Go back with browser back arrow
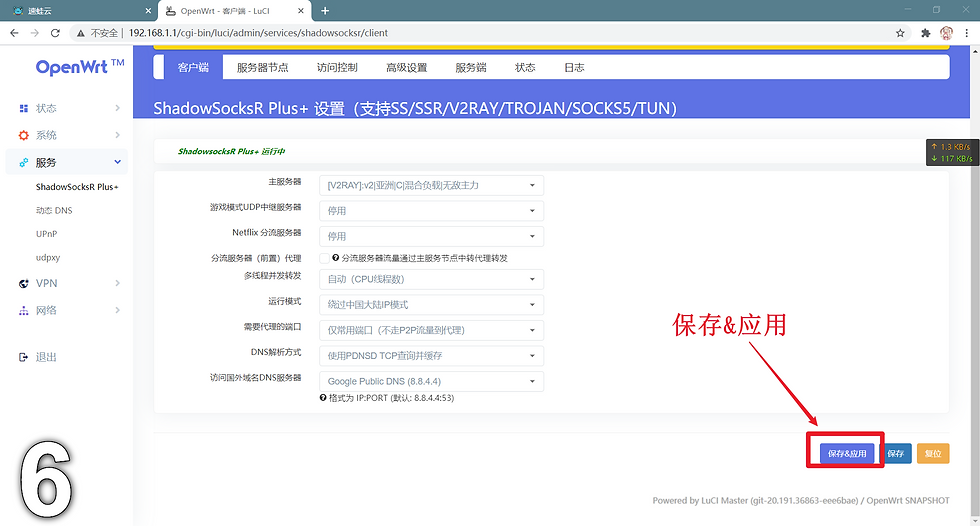This screenshot has width=980, height=526. pos(14,32)
